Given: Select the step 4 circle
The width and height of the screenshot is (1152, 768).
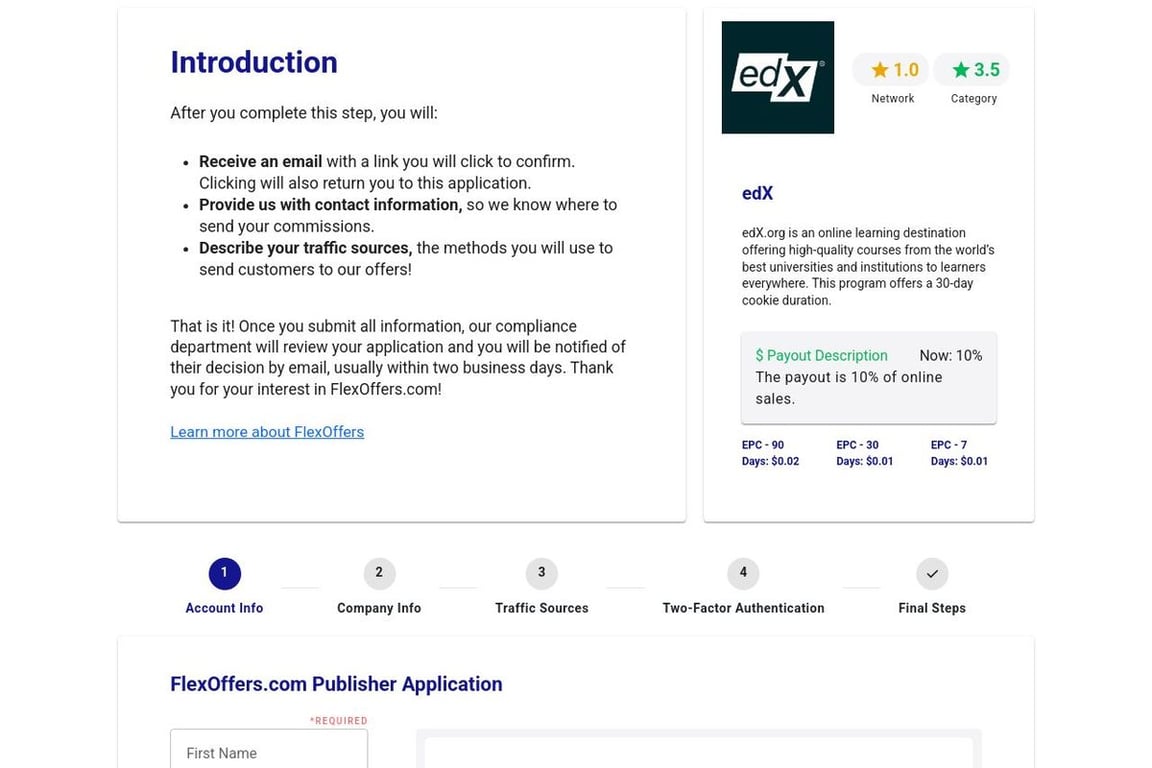Looking at the screenshot, I should pyautogui.click(x=743, y=573).
